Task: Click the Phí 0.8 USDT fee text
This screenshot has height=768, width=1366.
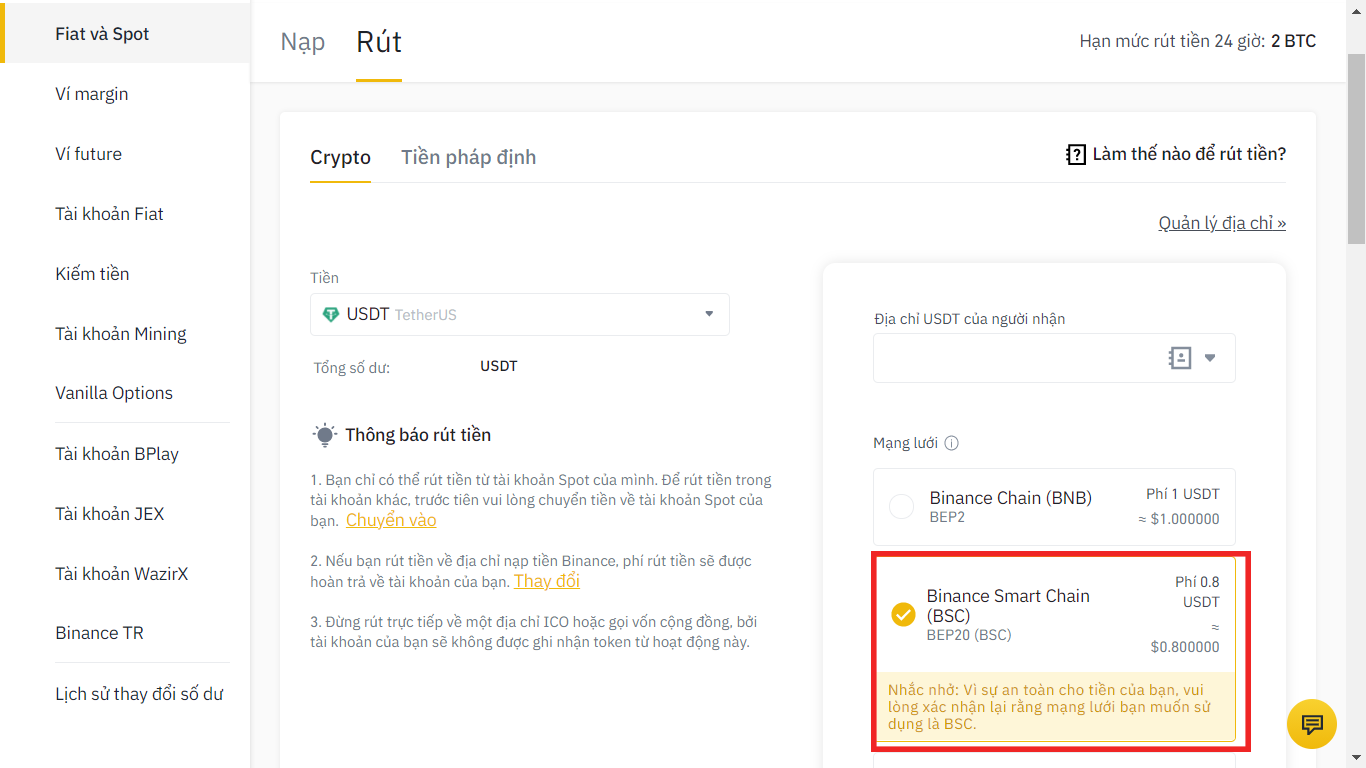Action: 1195,592
